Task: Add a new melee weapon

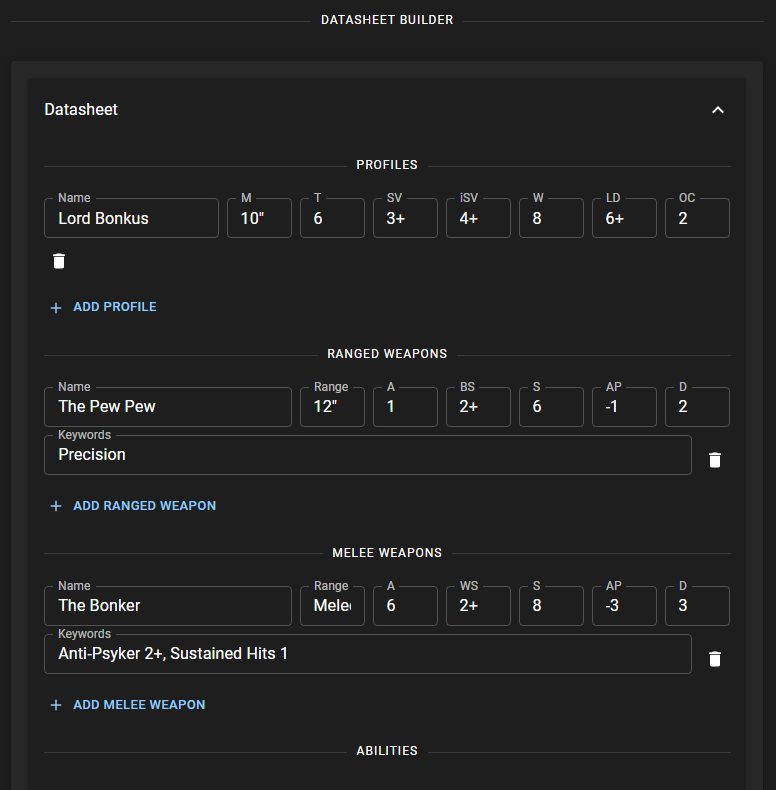Action: (128, 705)
